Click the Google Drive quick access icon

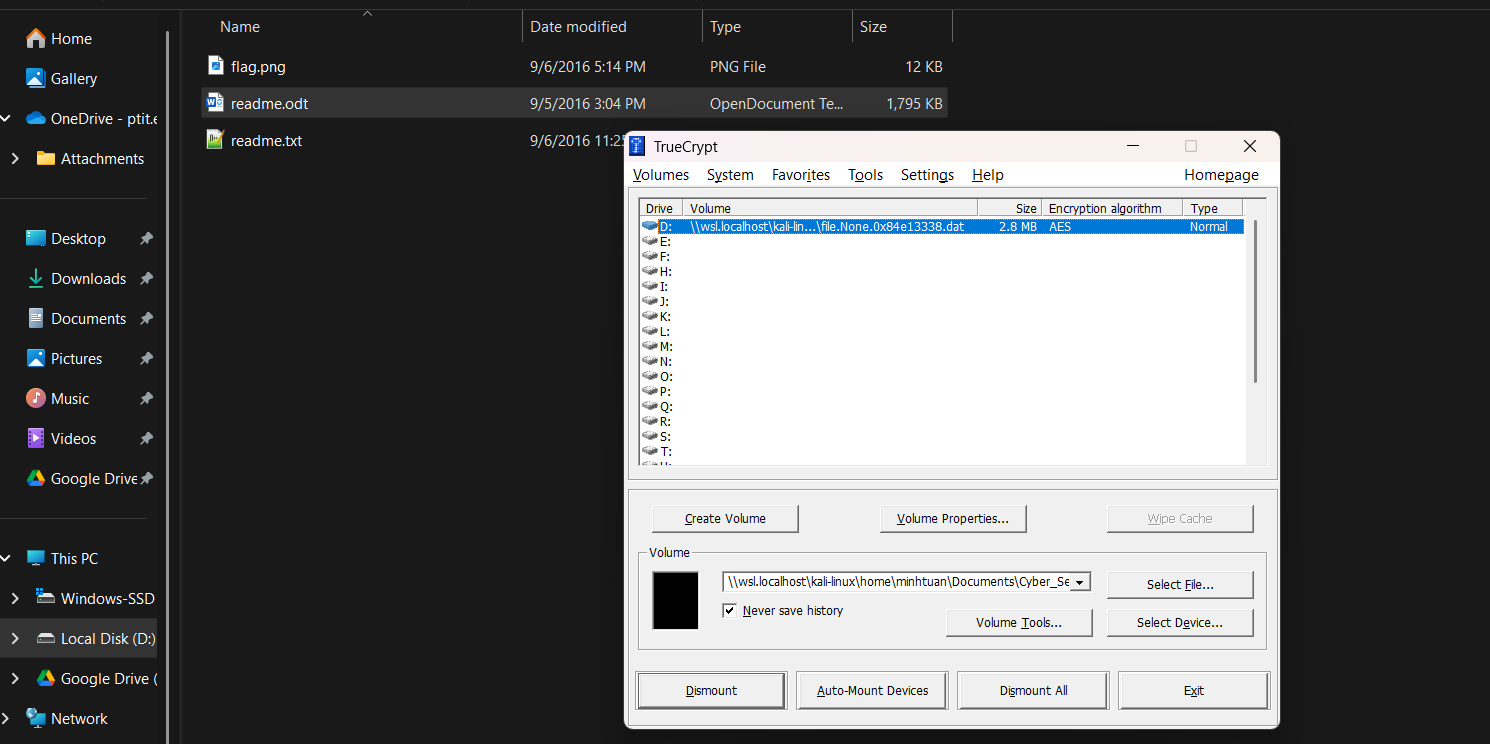tap(35, 478)
